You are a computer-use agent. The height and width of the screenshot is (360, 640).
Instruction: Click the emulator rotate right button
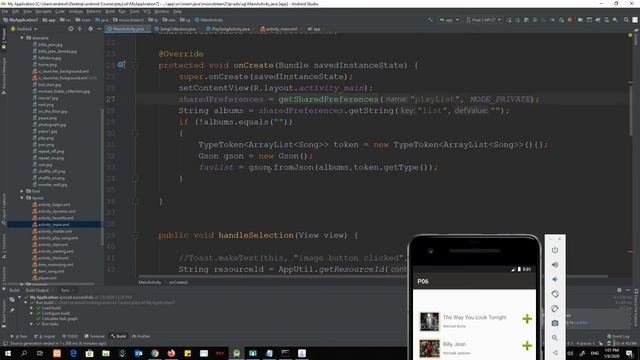click(x=555, y=309)
